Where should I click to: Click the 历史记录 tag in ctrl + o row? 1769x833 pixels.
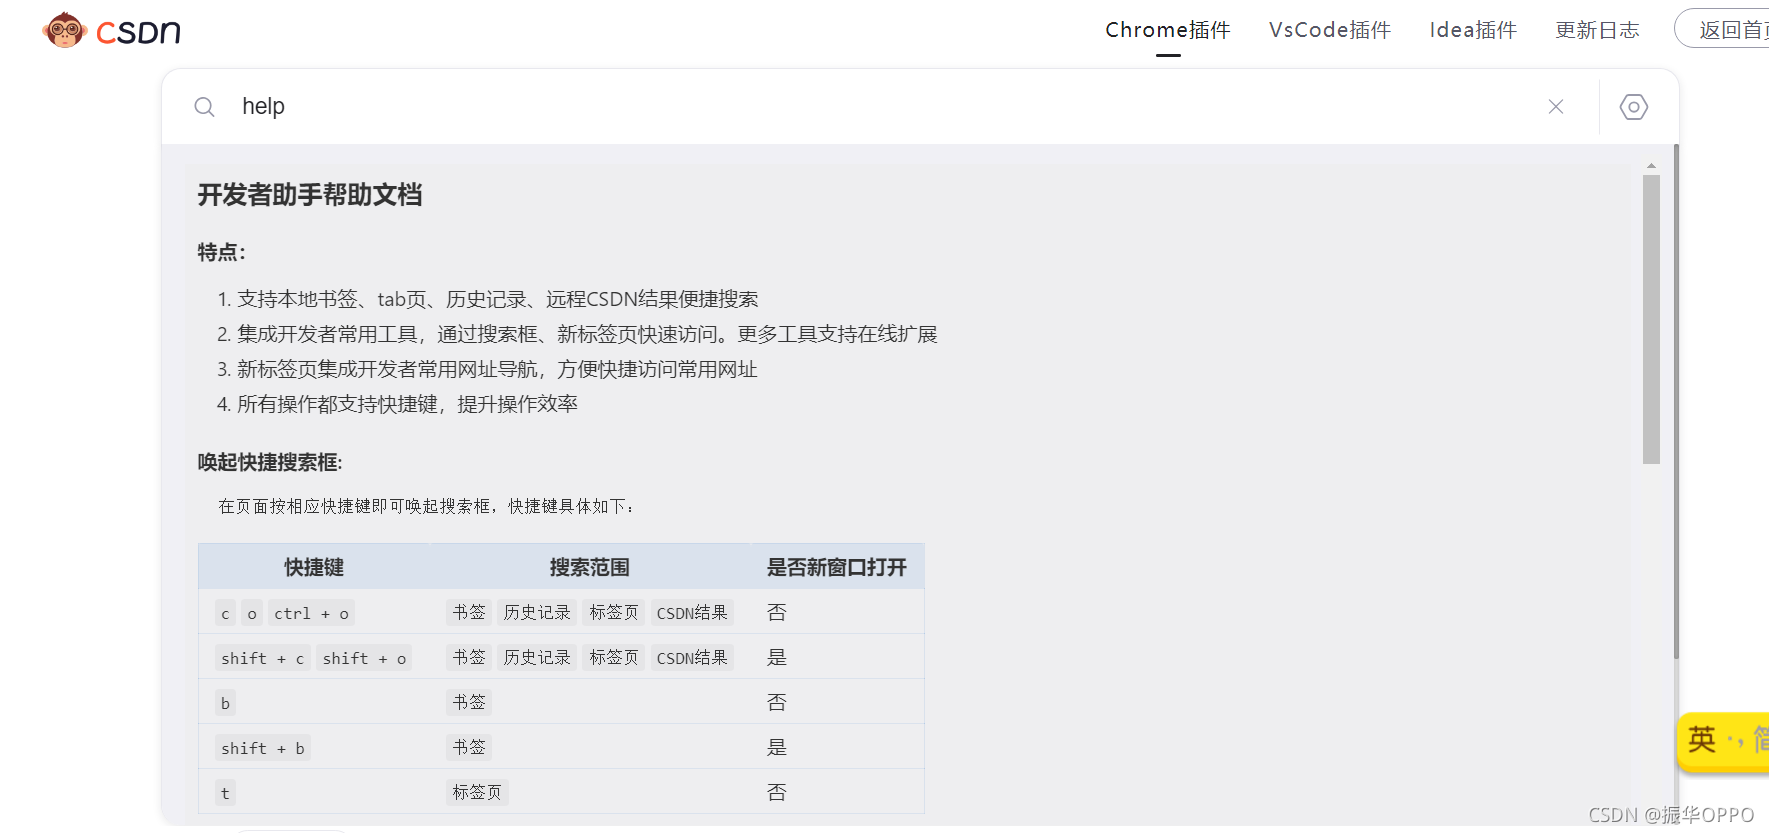tap(537, 612)
